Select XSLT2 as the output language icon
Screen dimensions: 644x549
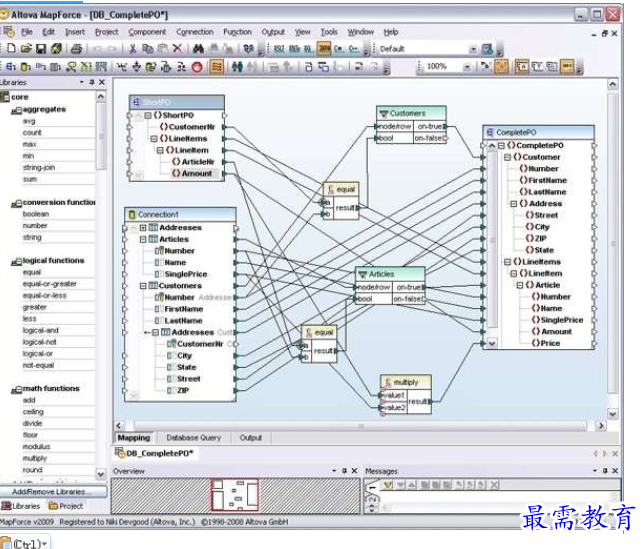pyautogui.click(x=294, y=48)
